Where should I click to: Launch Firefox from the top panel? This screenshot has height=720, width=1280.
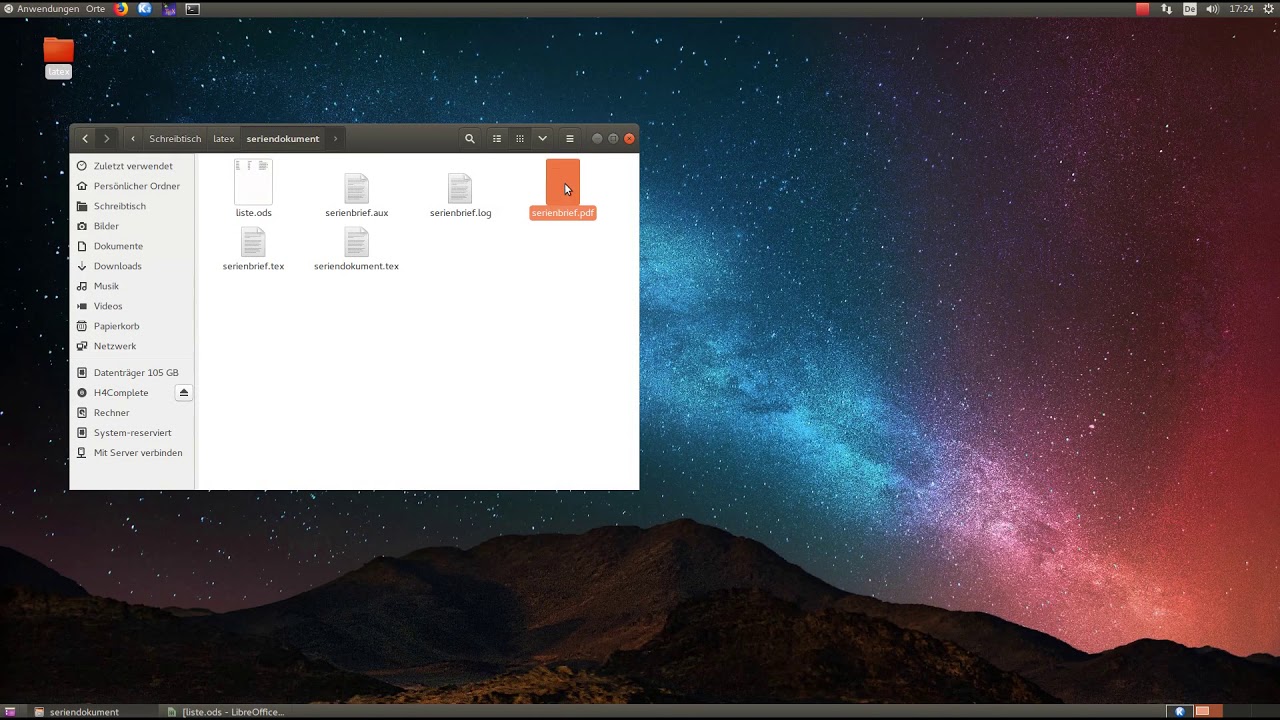(121, 9)
